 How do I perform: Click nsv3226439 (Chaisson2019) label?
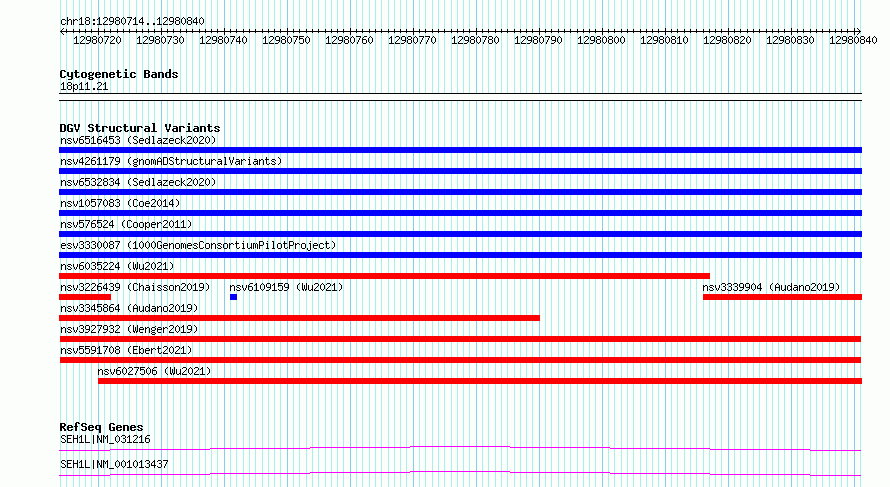(x=135, y=287)
